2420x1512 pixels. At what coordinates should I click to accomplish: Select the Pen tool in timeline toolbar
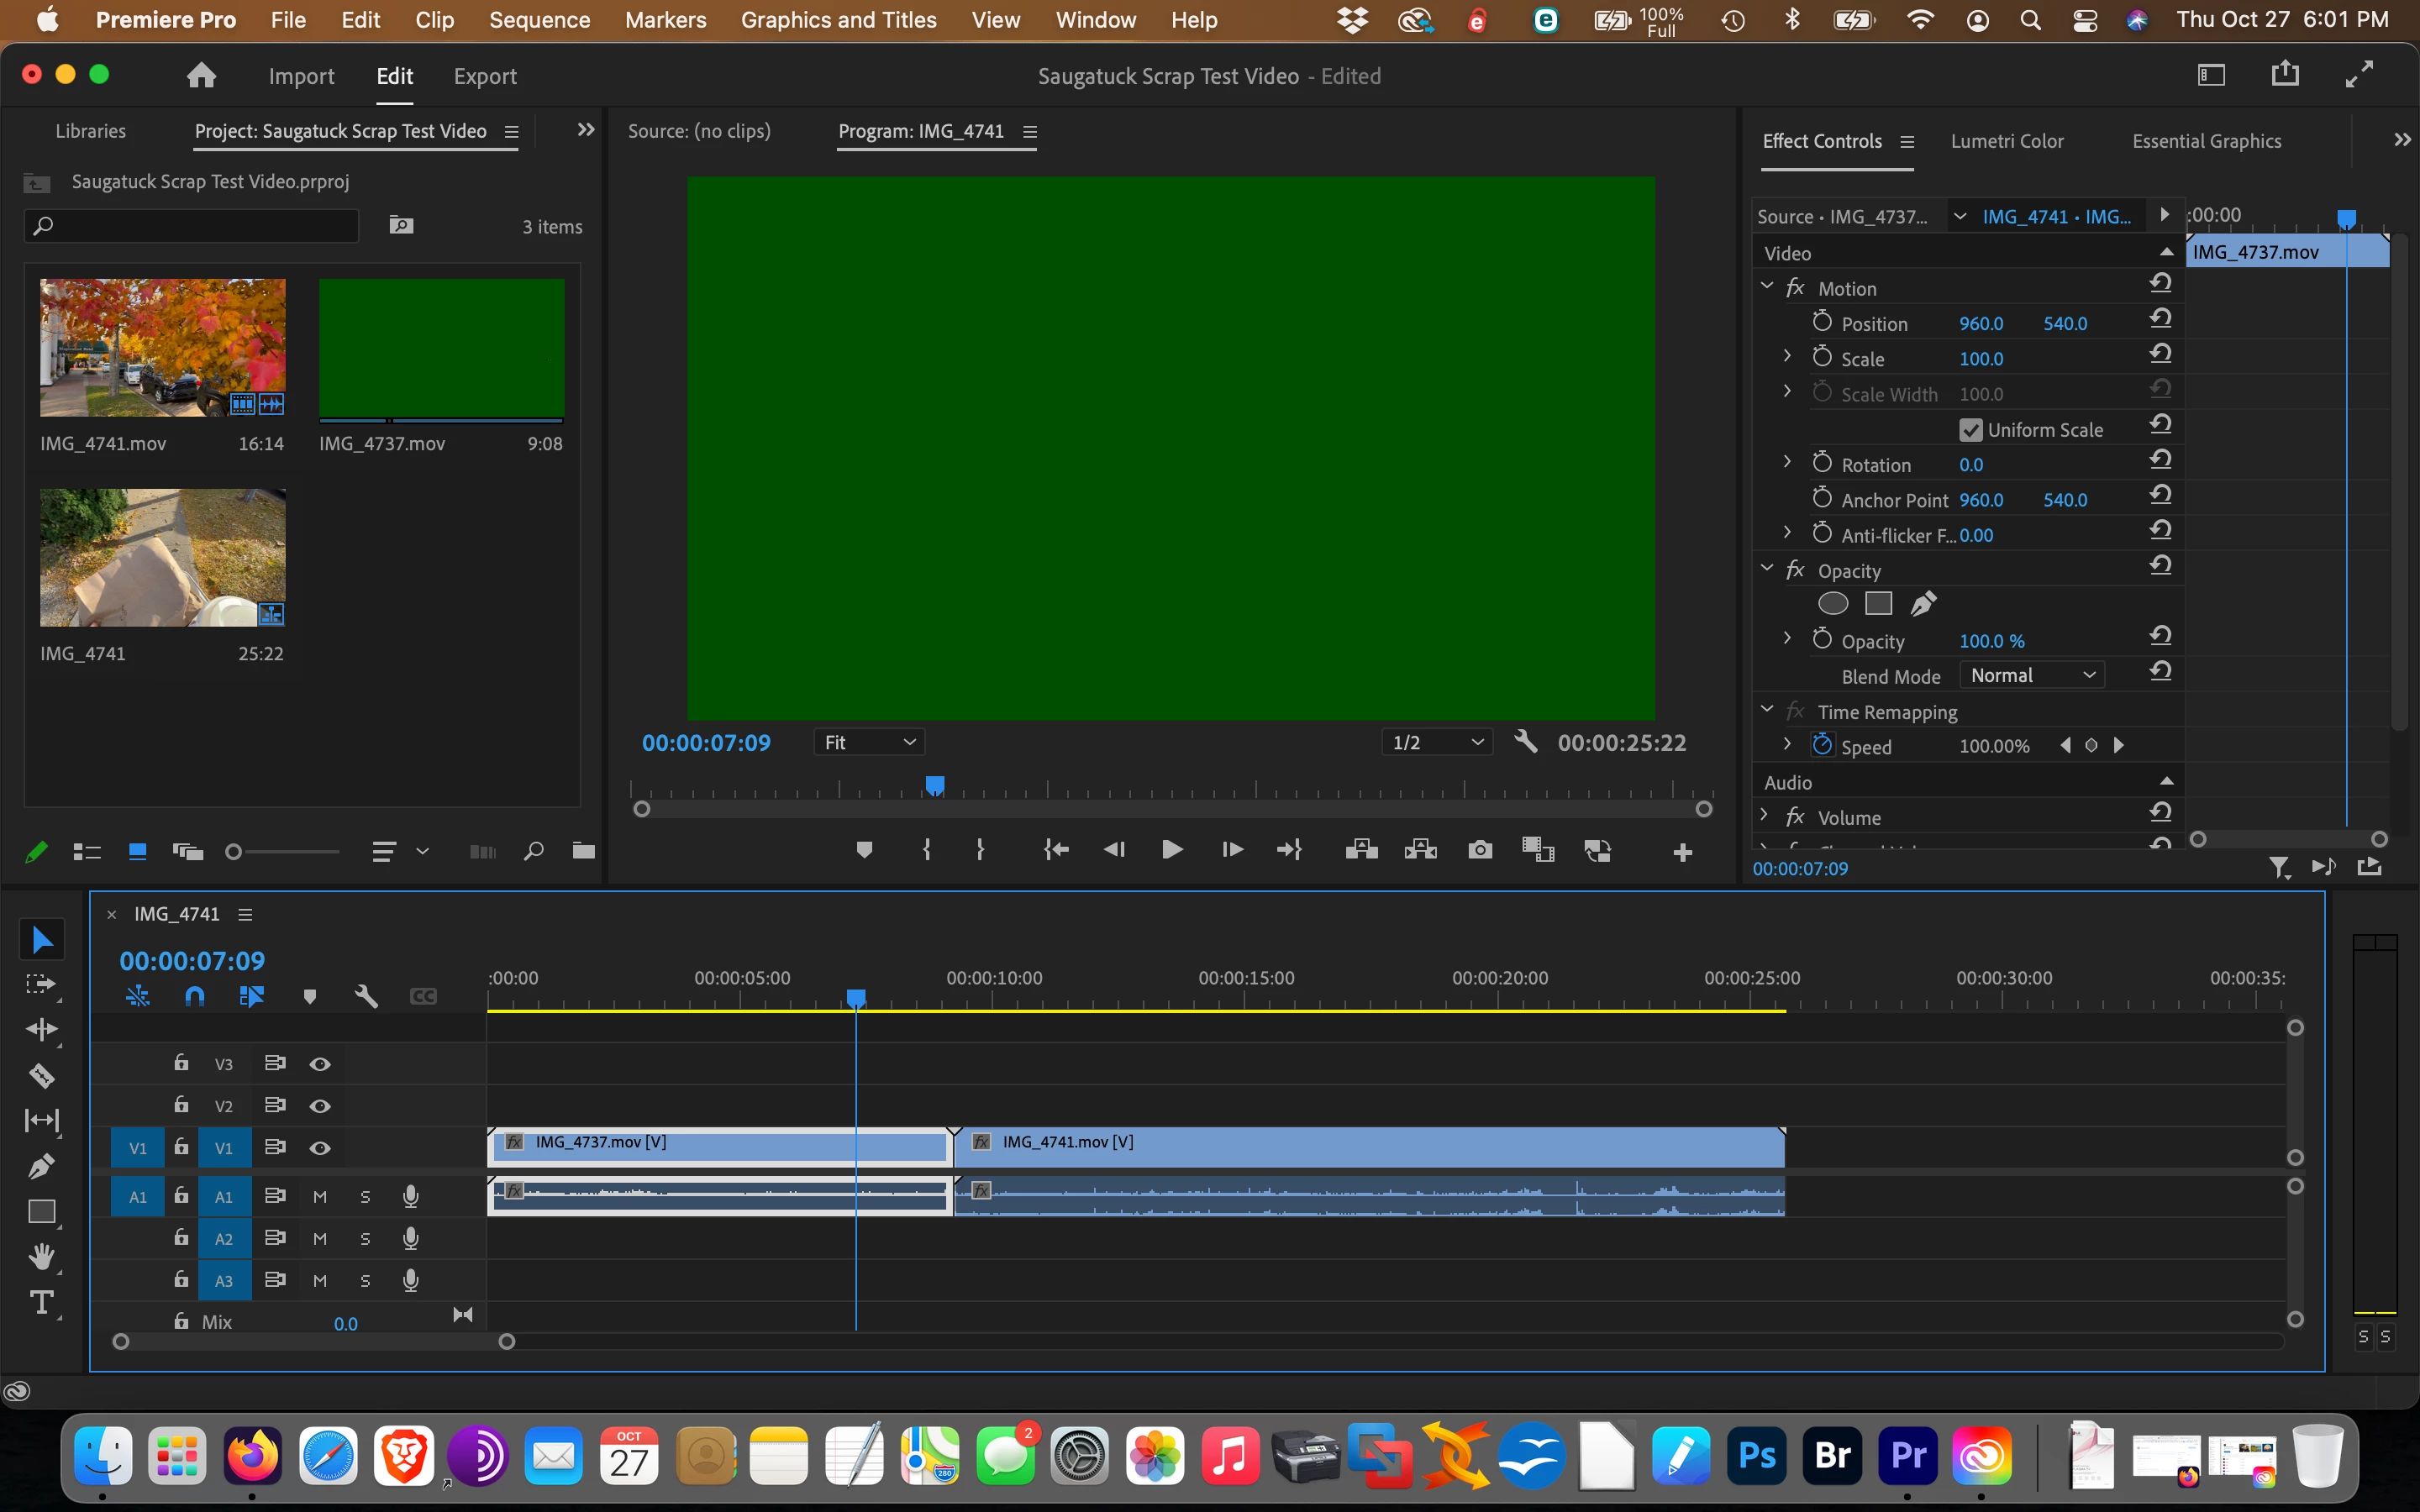(41, 1166)
